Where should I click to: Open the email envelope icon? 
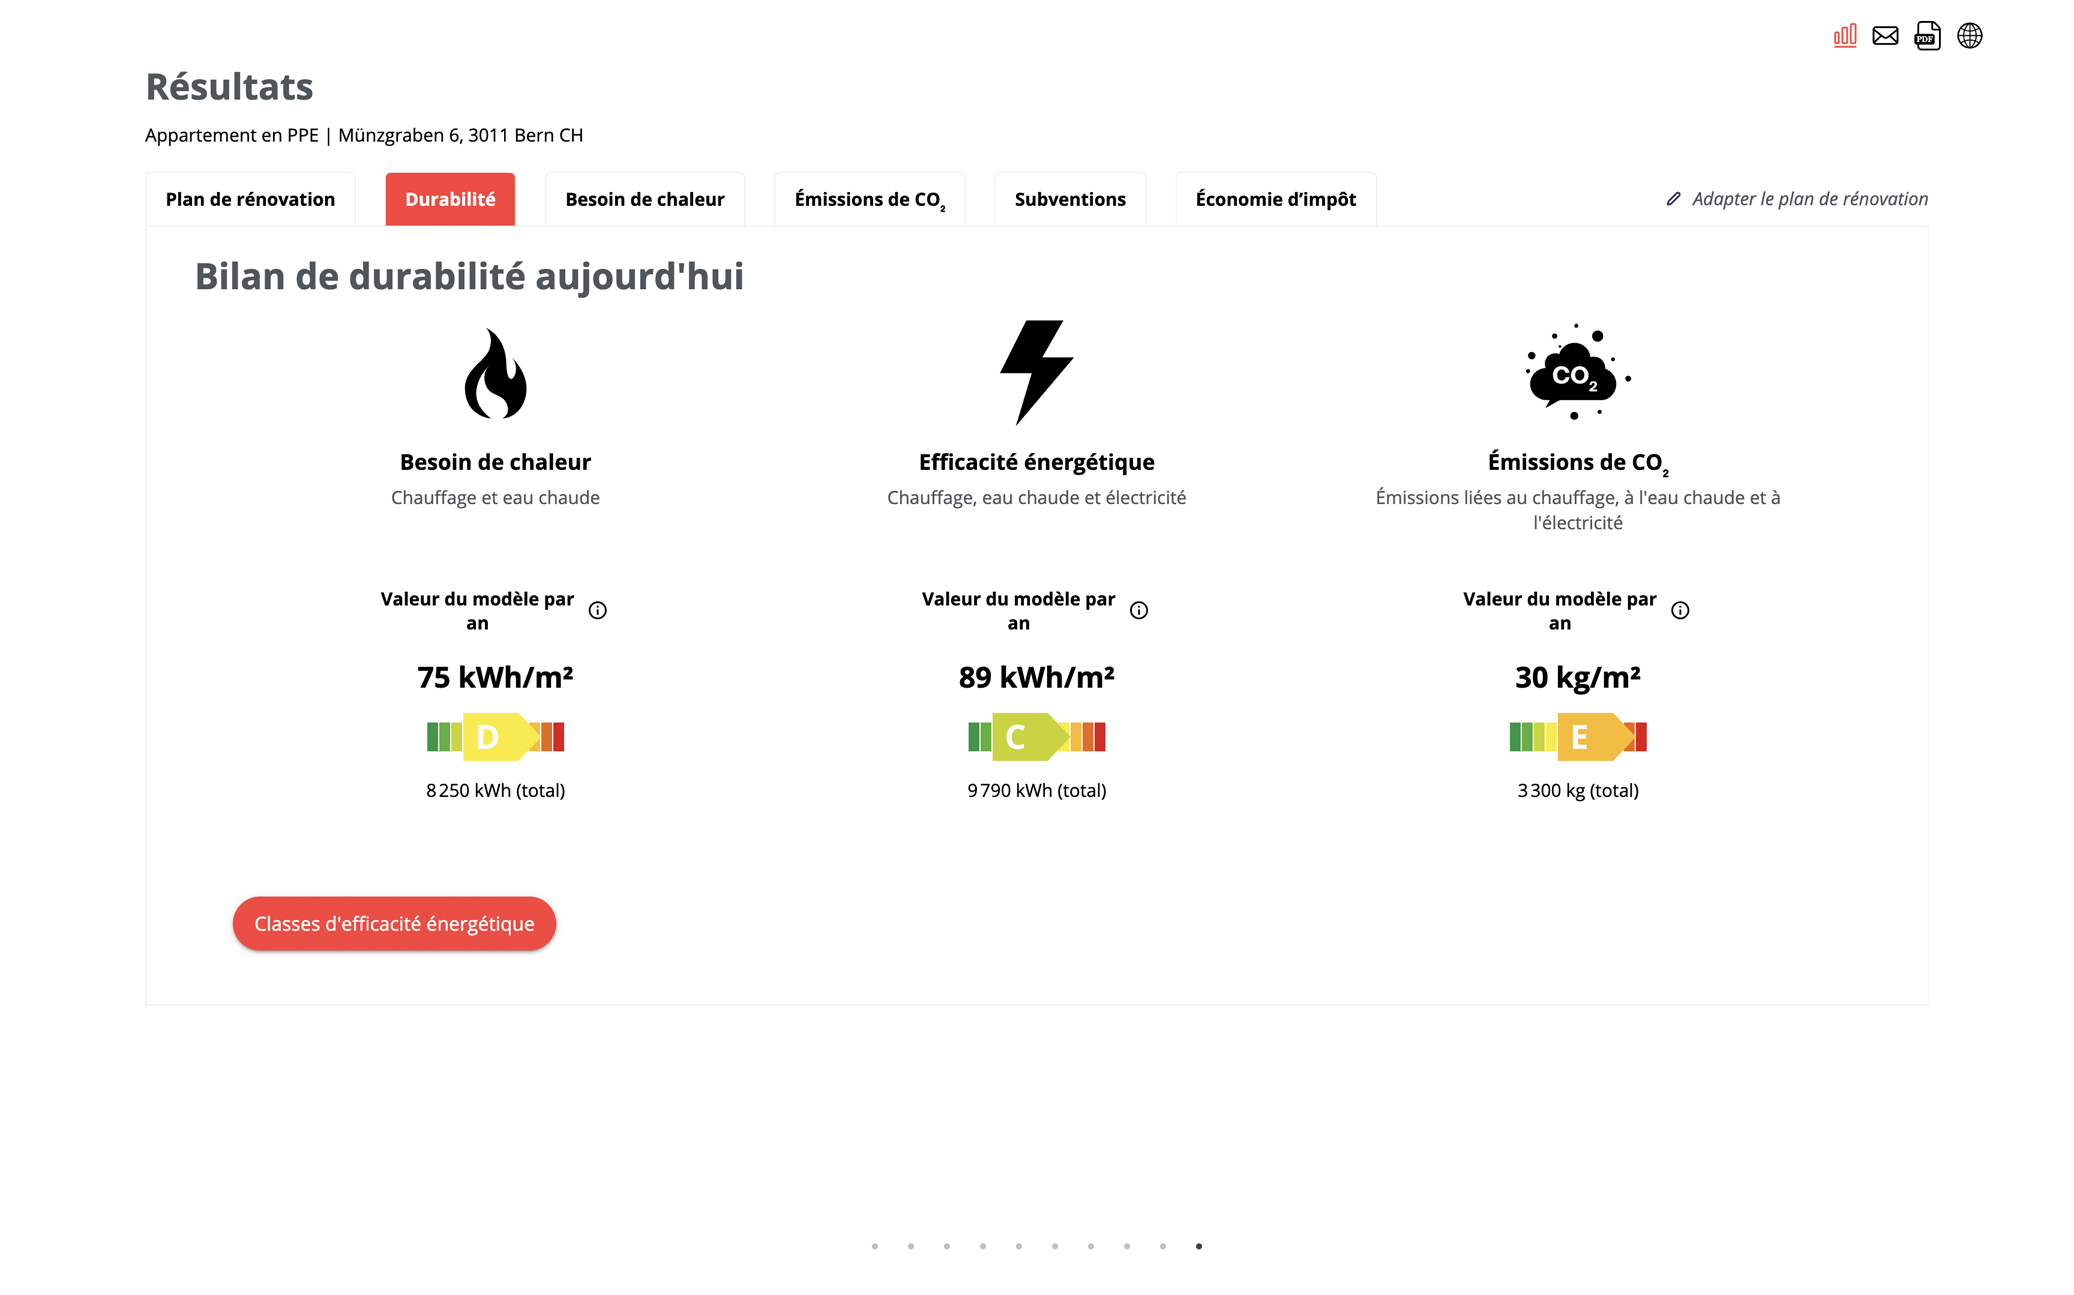[x=1885, y=36]
